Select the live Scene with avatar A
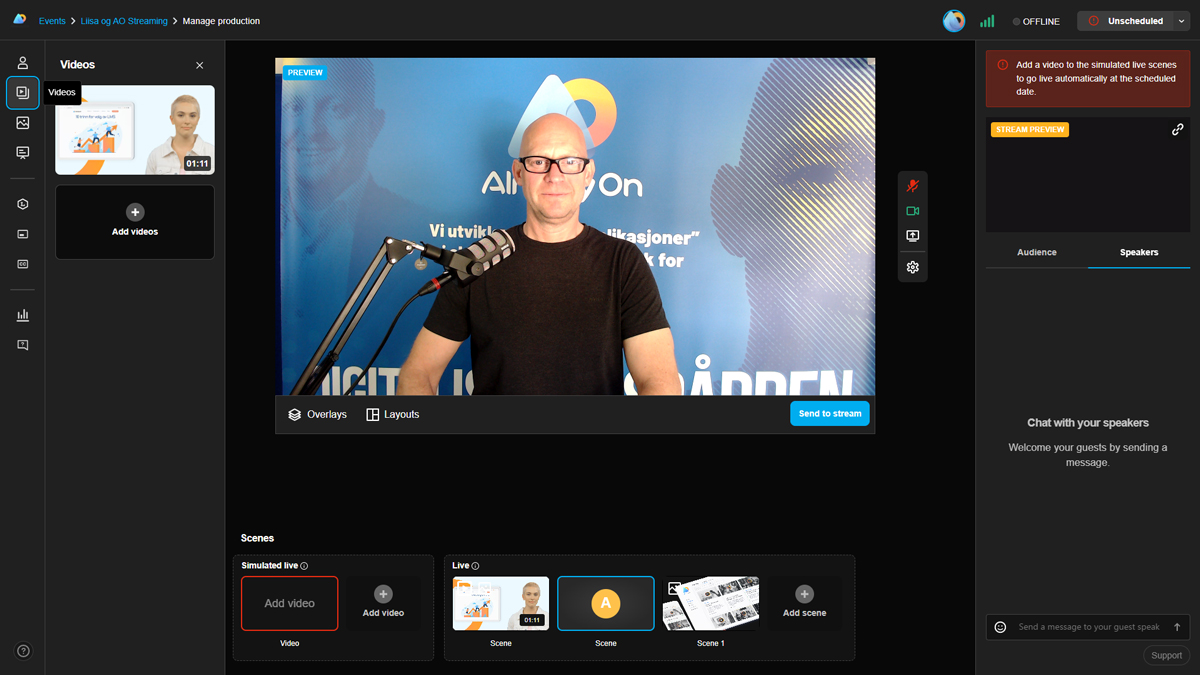 (606, 604)
